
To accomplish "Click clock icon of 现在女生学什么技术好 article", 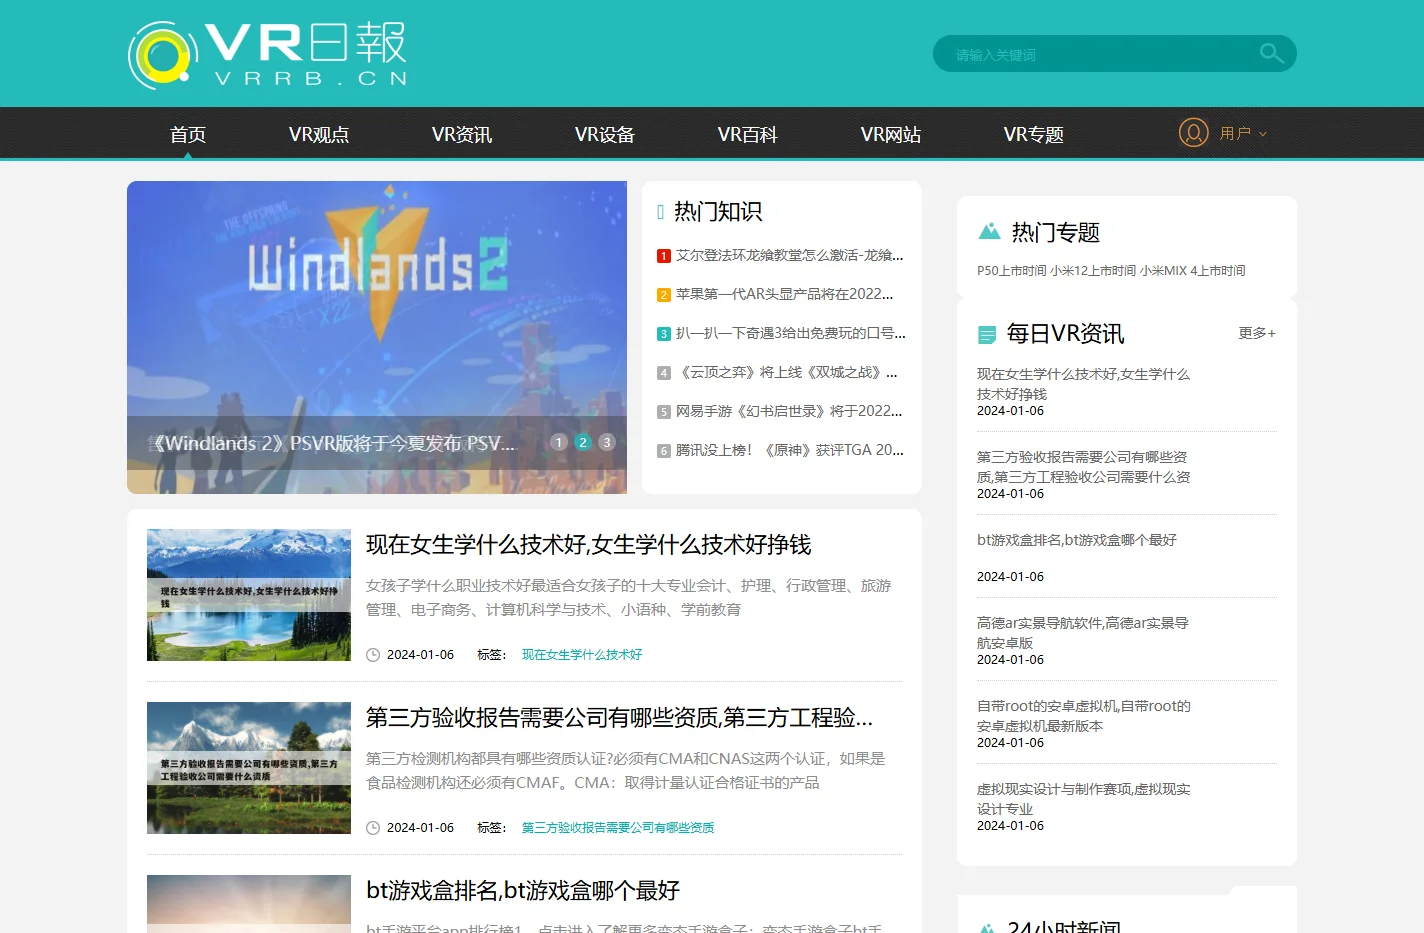I will 373,655.
